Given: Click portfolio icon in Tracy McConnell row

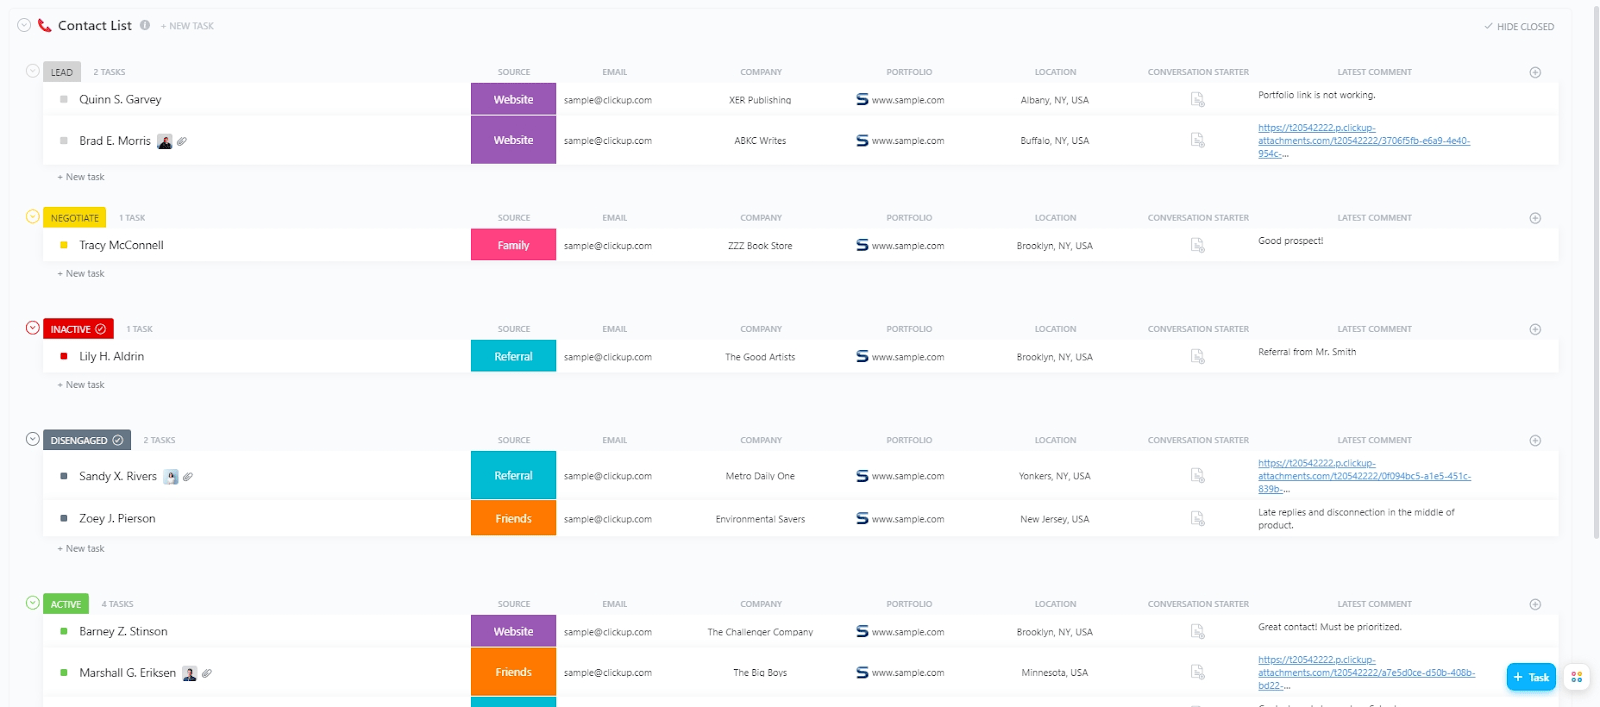Looking at the screenshot, I should pos(862,245).
